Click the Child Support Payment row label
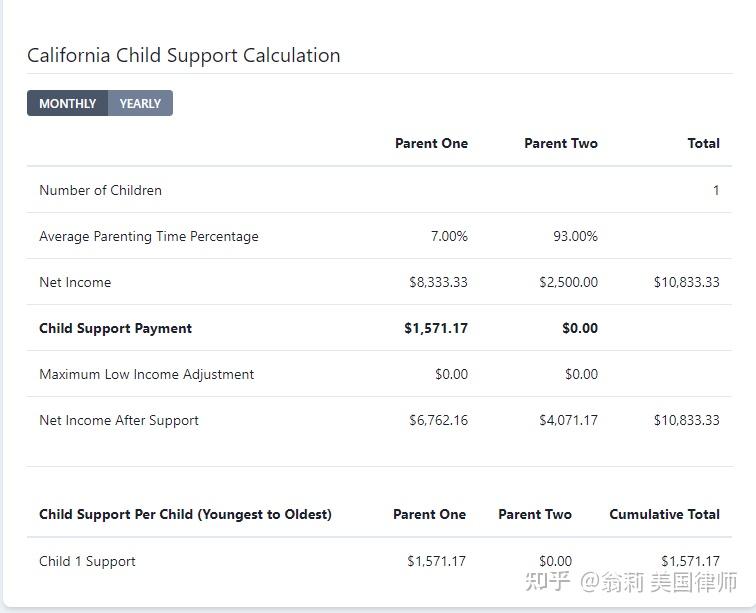This screenshot has width=756, height=613. (x=115, y=328)
